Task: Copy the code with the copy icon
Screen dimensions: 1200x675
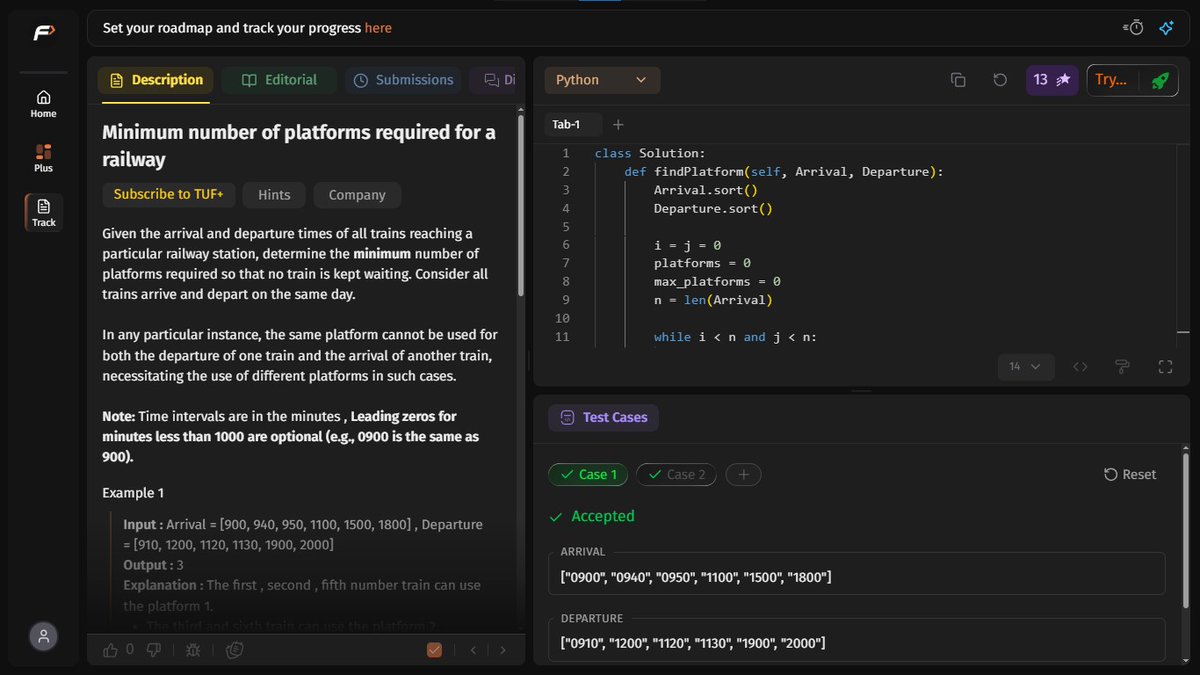Action: coord(958,80)
